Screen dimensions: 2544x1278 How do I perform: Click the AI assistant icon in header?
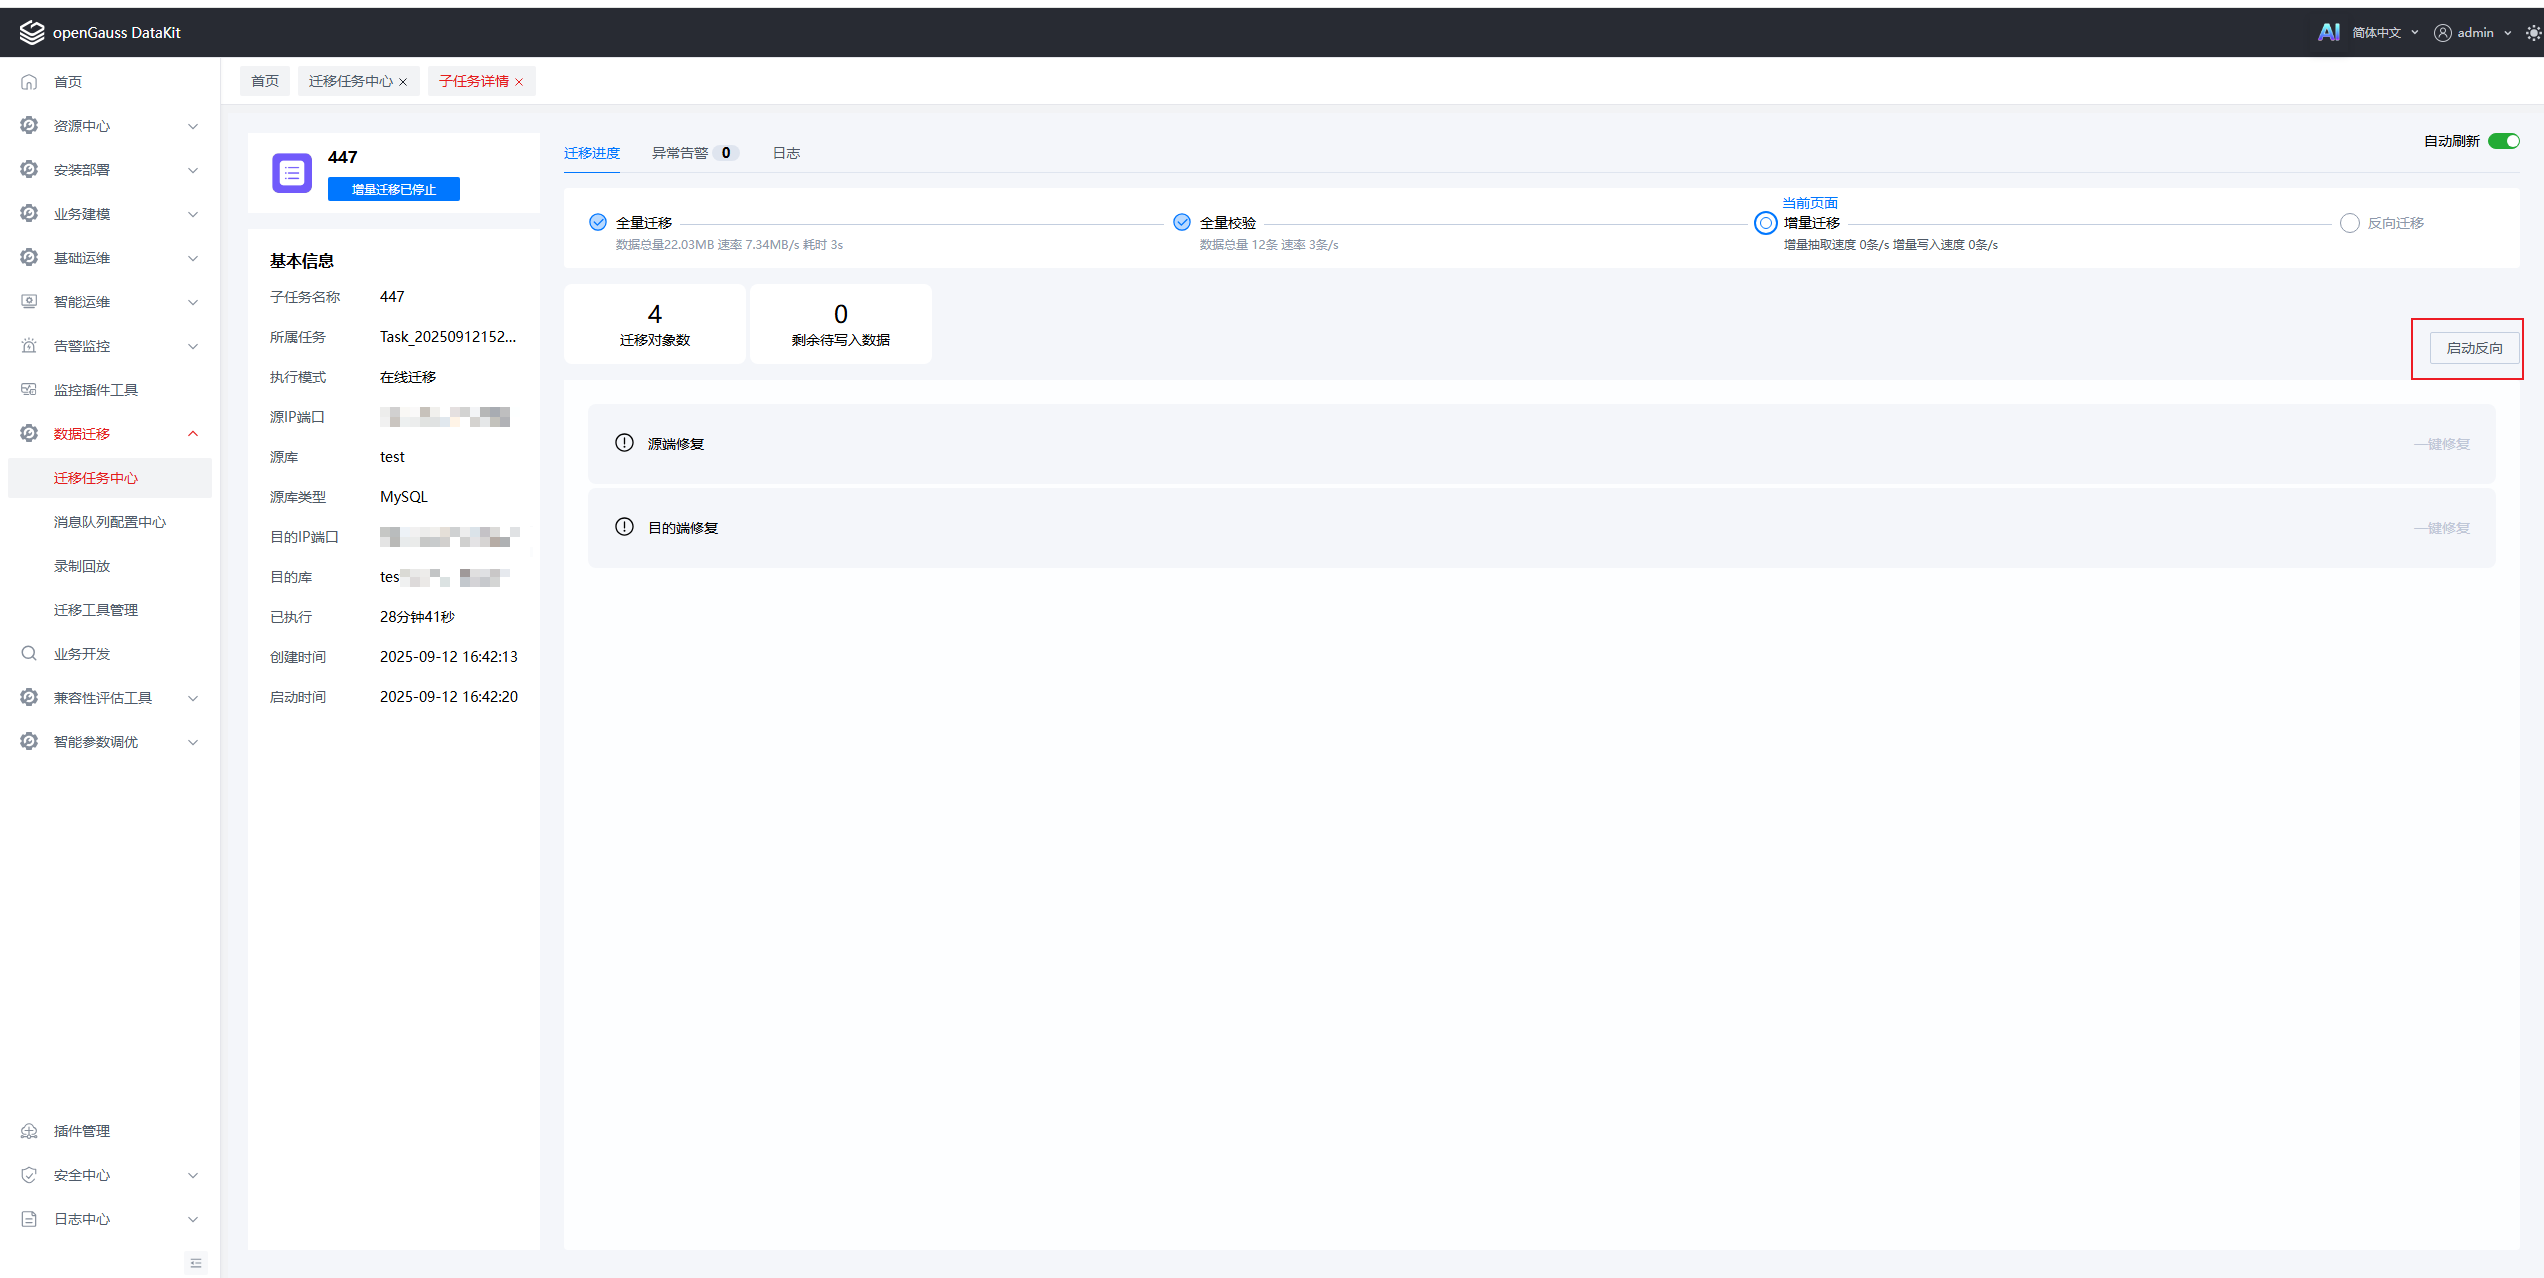(2328, 32)
